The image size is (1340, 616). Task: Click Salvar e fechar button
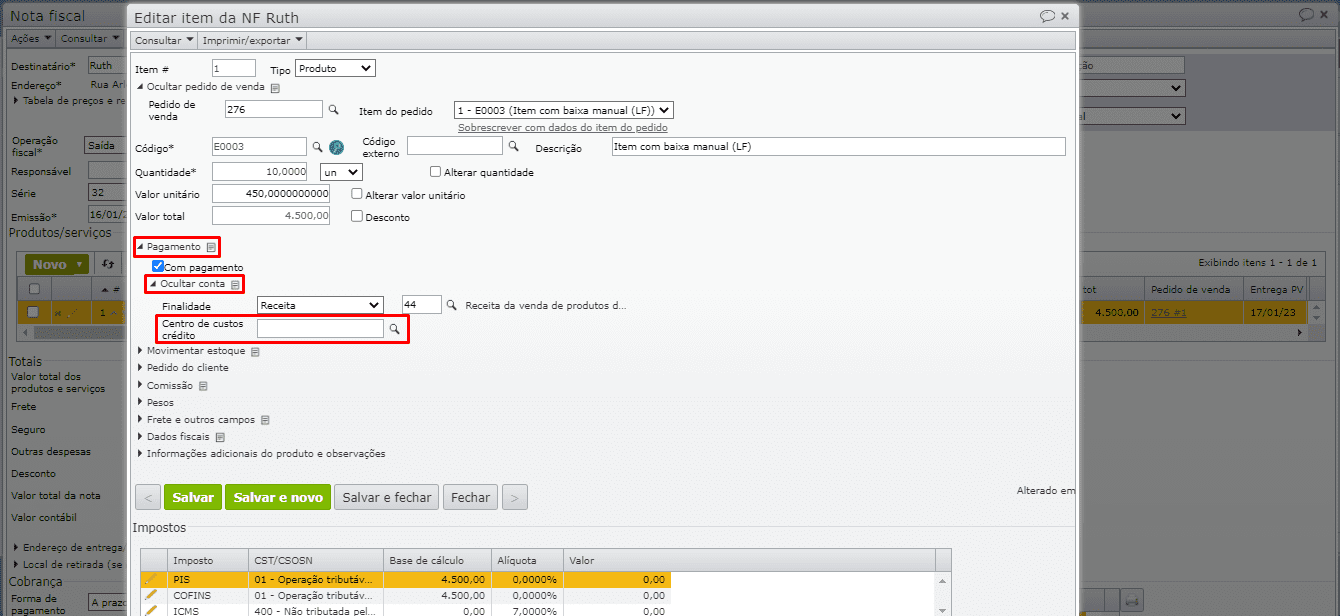point(387,497)
